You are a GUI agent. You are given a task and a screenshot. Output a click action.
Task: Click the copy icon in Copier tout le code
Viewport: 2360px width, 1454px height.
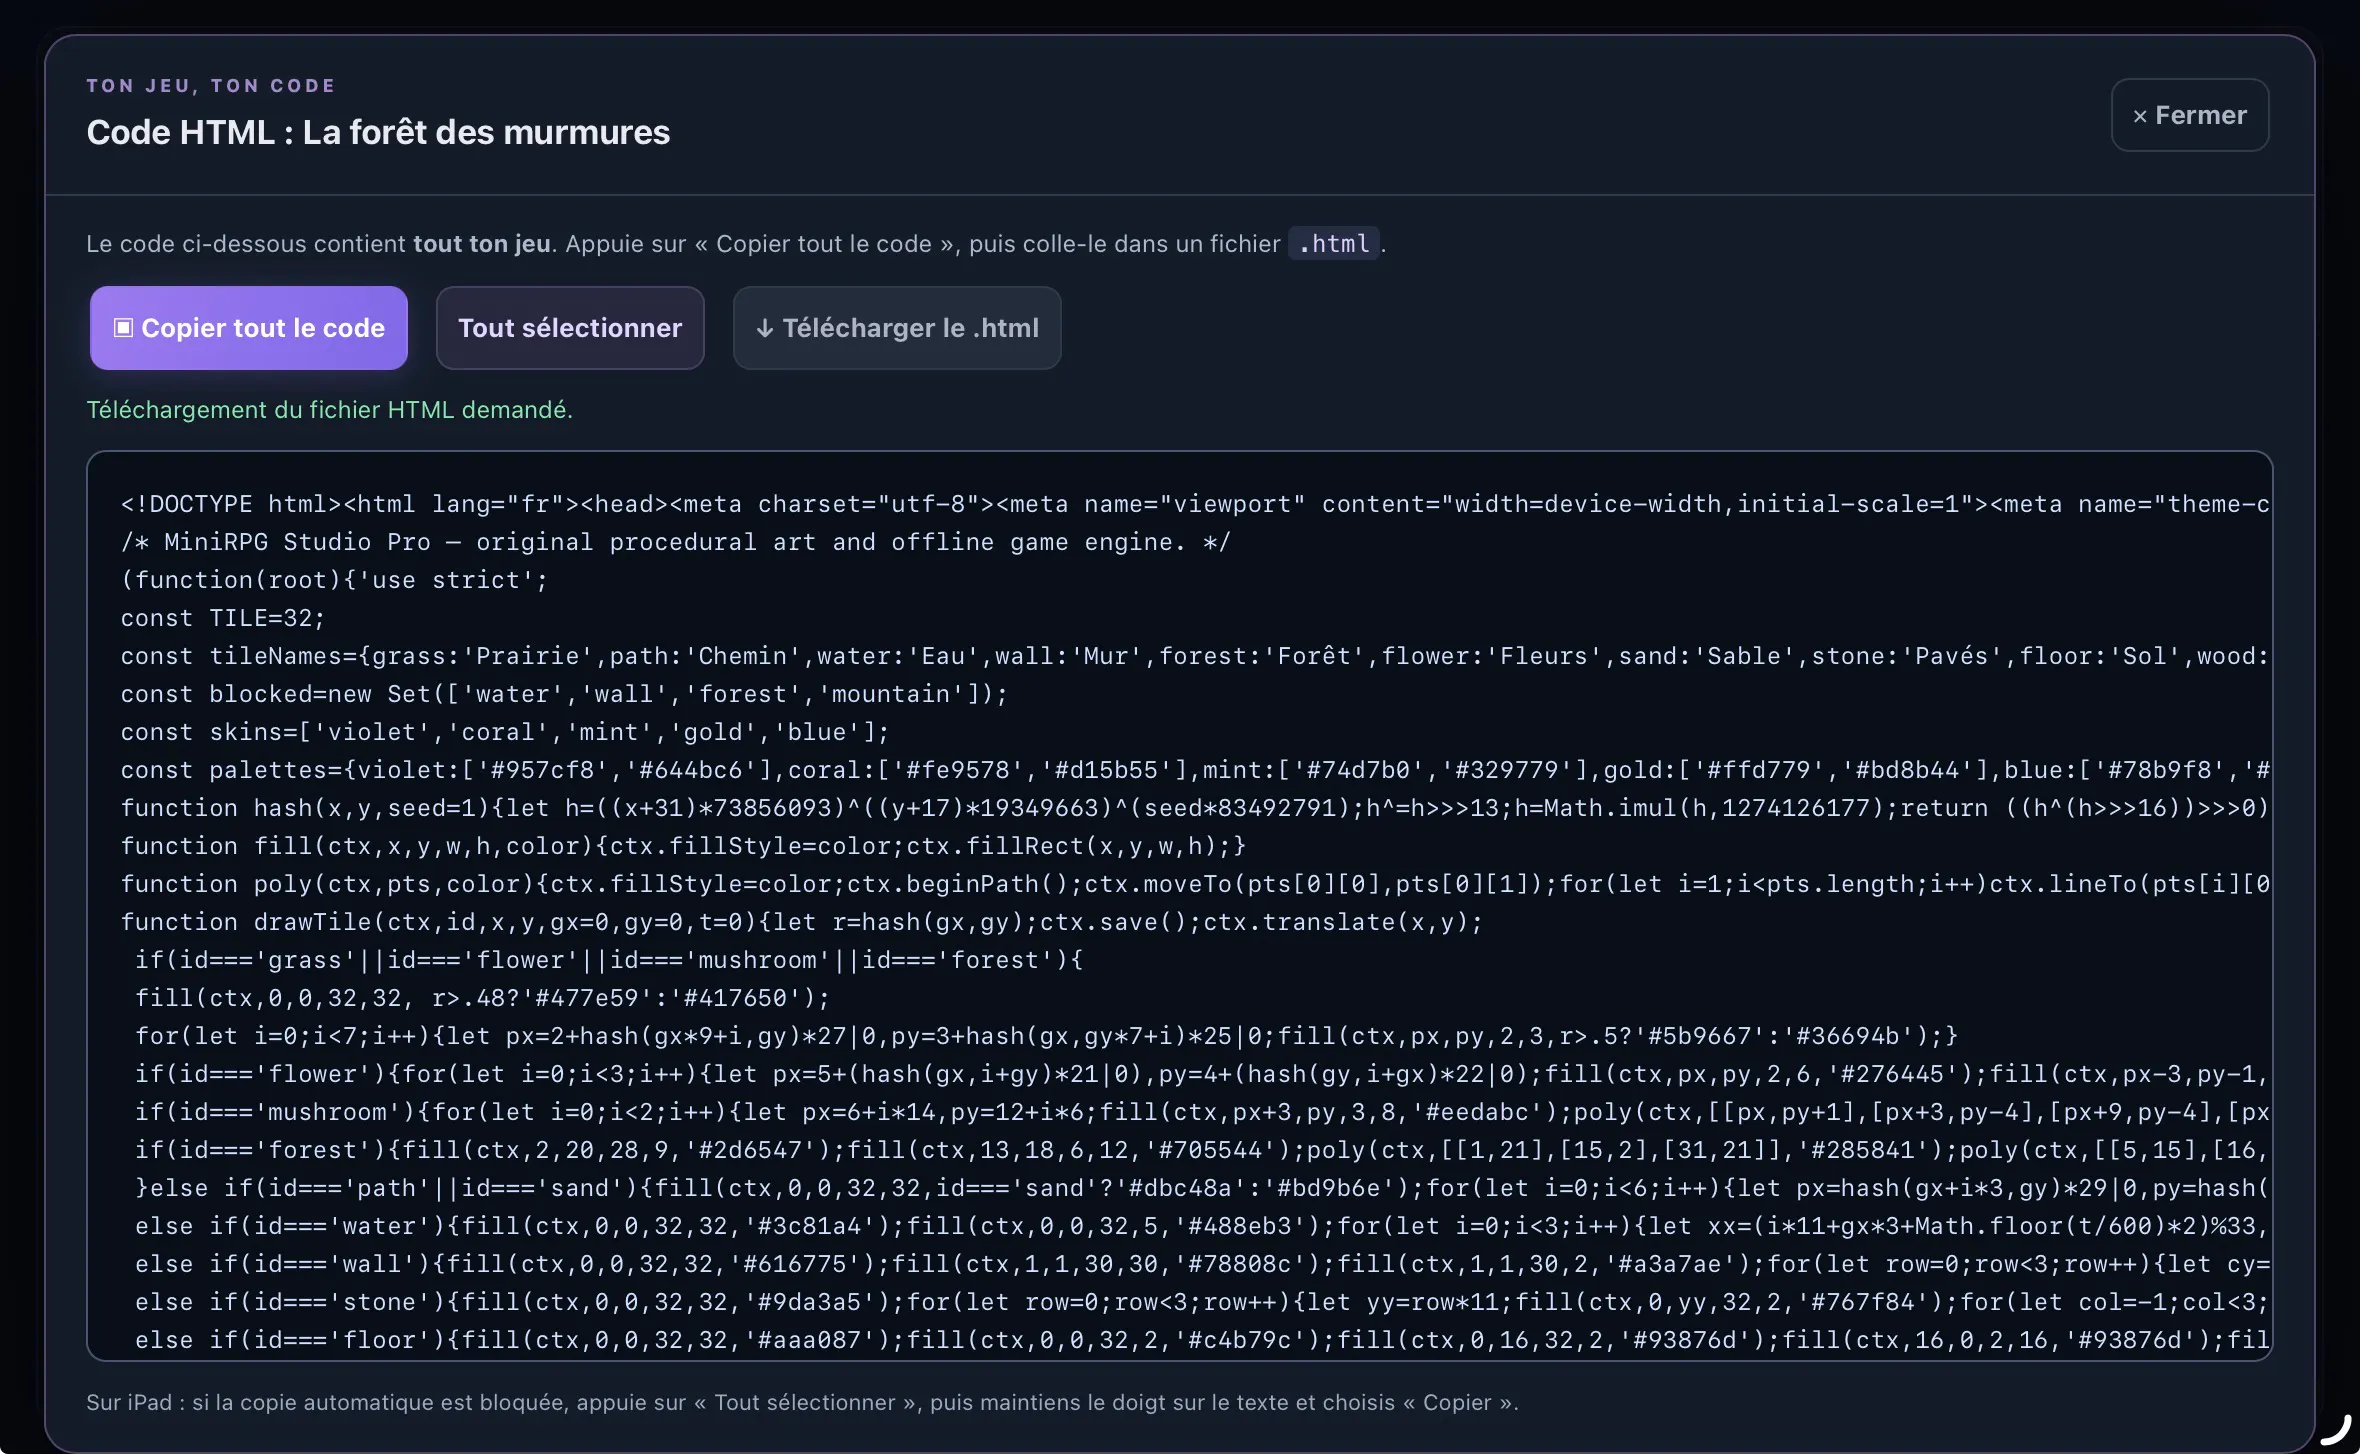pos(123,328)
